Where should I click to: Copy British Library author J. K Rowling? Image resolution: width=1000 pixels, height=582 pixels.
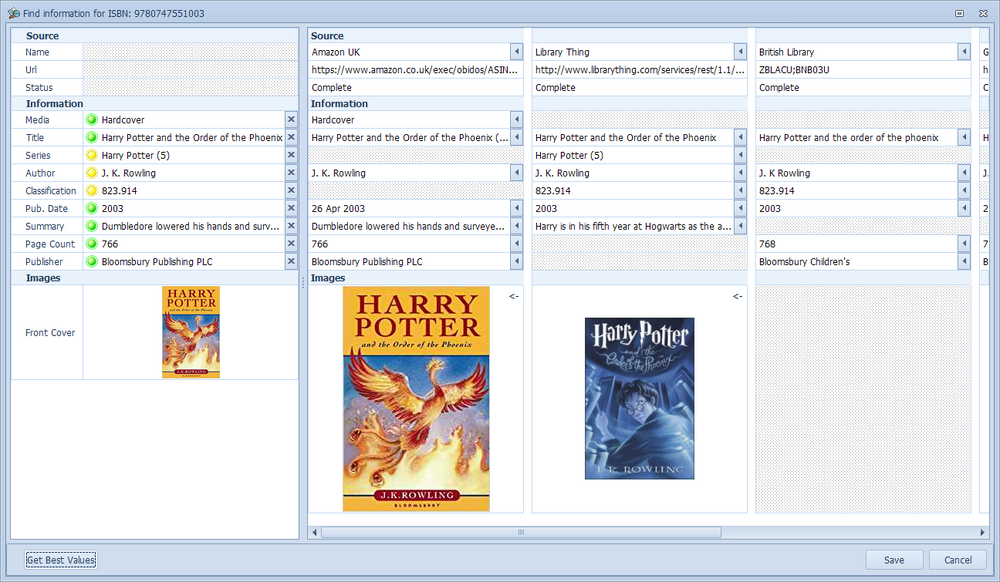[x=964, y=173]
